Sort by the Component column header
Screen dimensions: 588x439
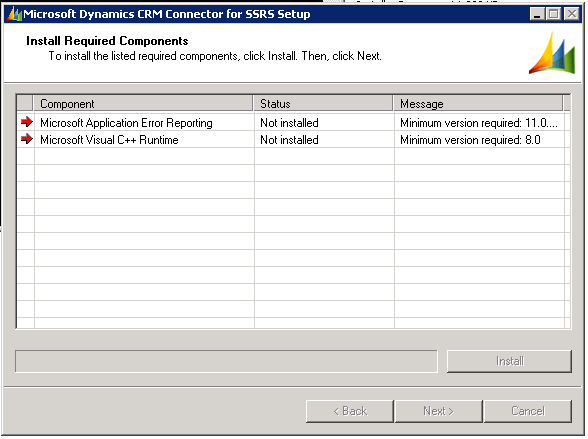click(x=143, y=103)
